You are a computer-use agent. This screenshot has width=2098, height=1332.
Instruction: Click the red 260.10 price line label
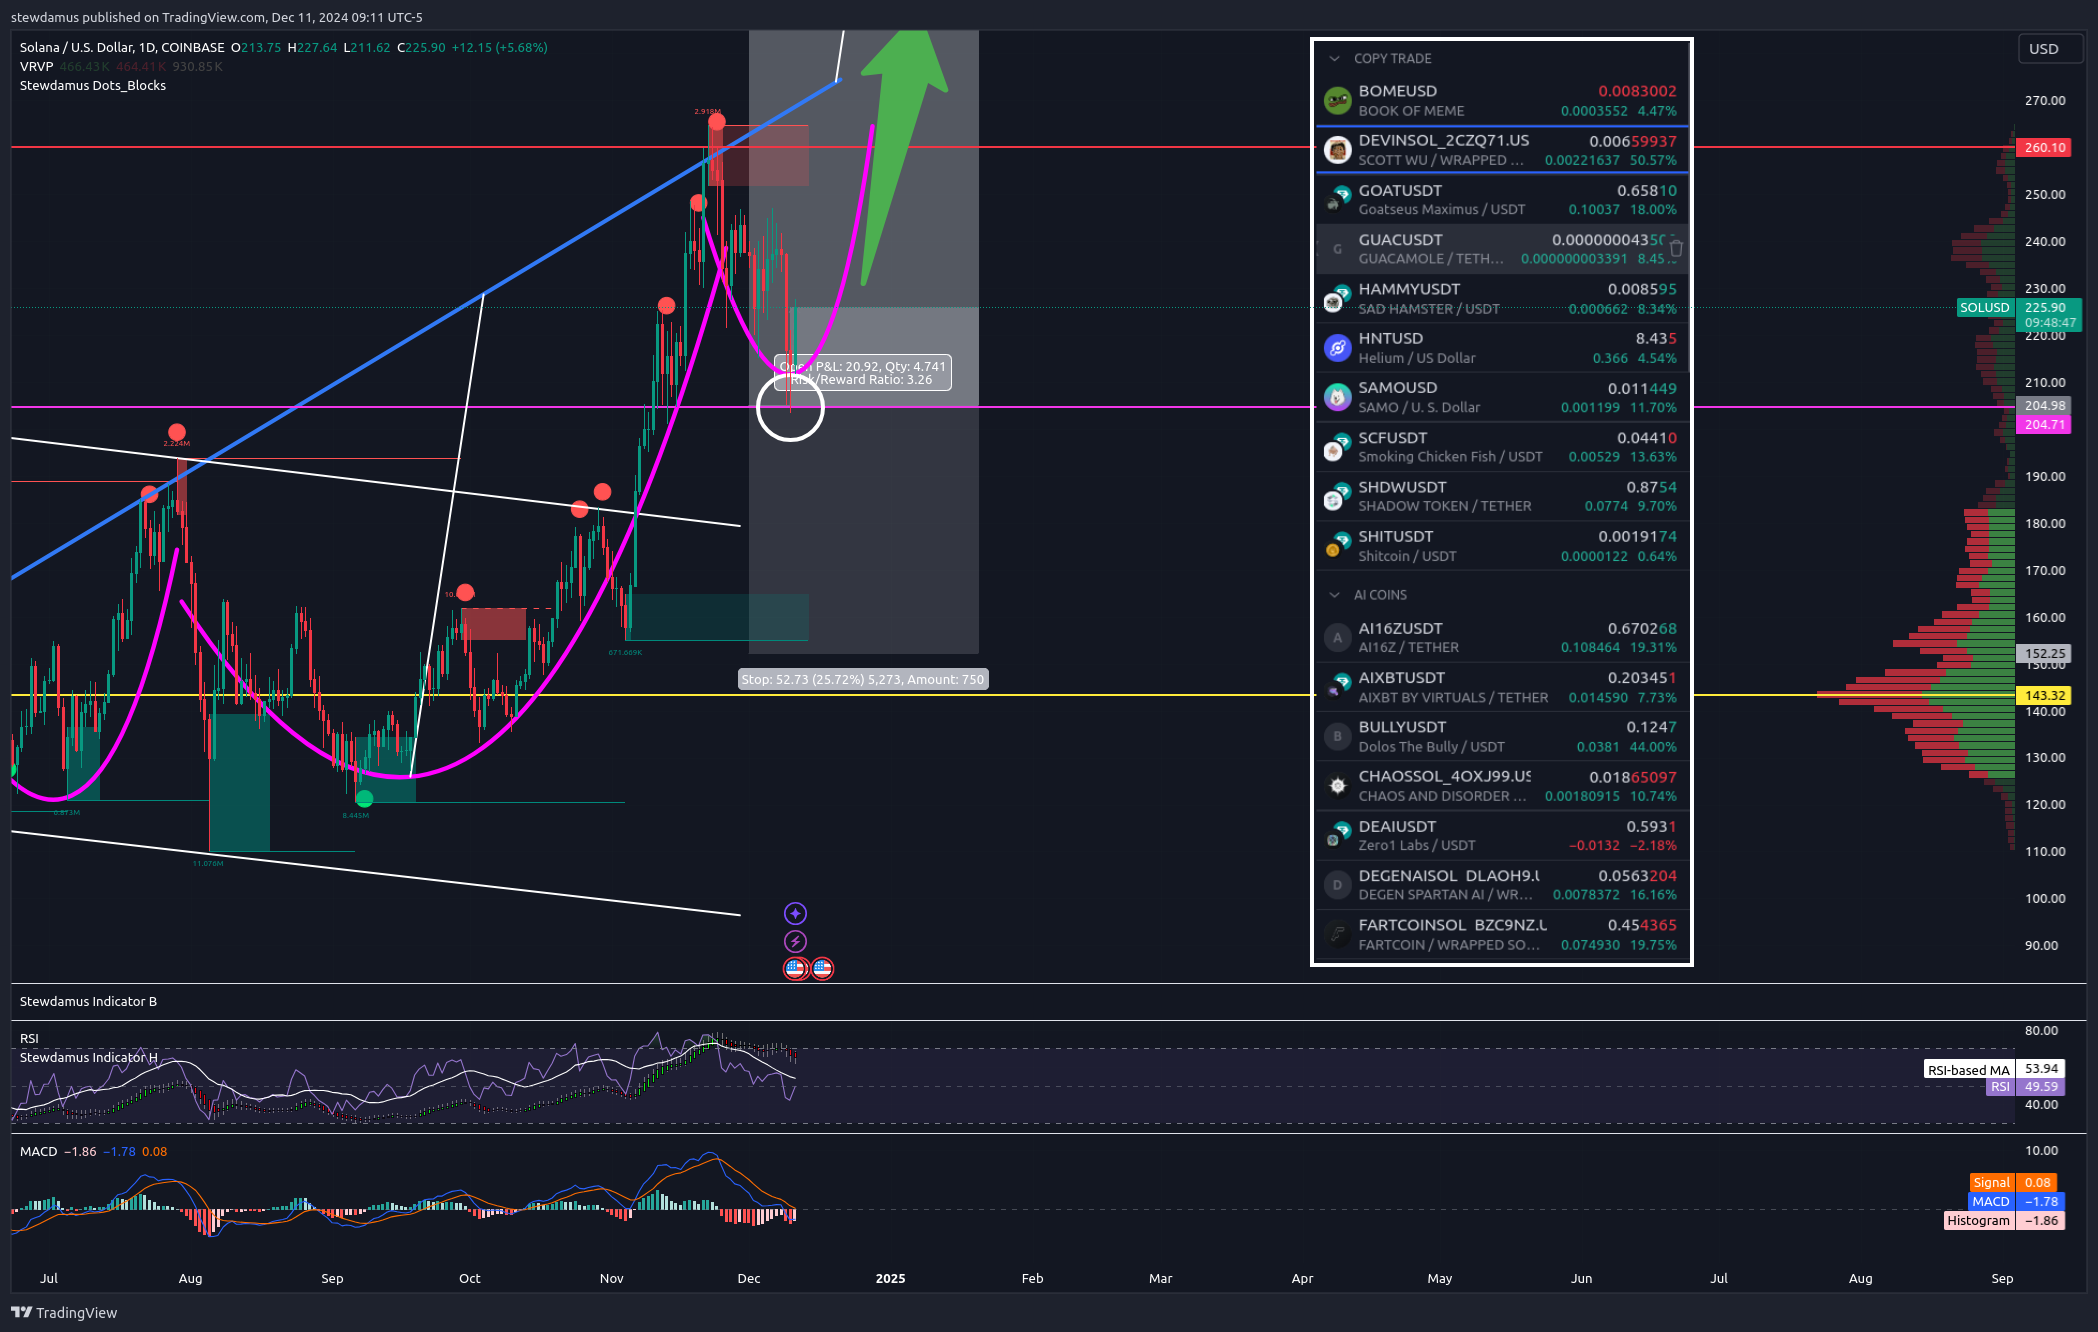coord(2044,147)
